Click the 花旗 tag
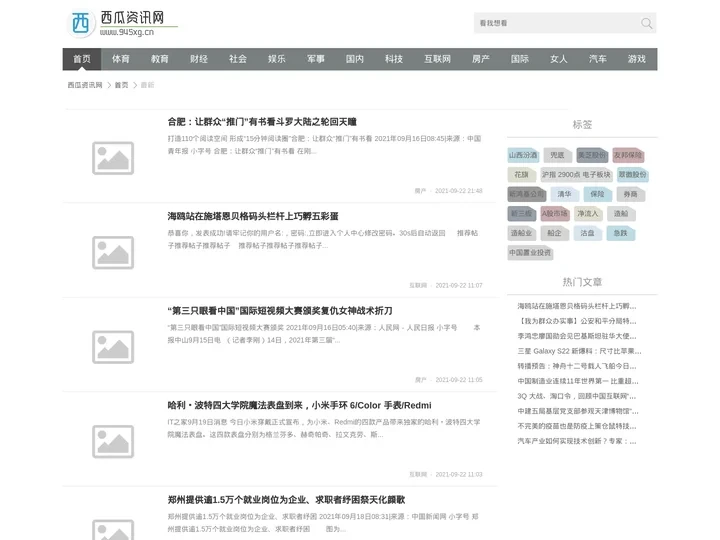This screenshot has width=720, height=540. pyautogui.click(x=522, y=175)
